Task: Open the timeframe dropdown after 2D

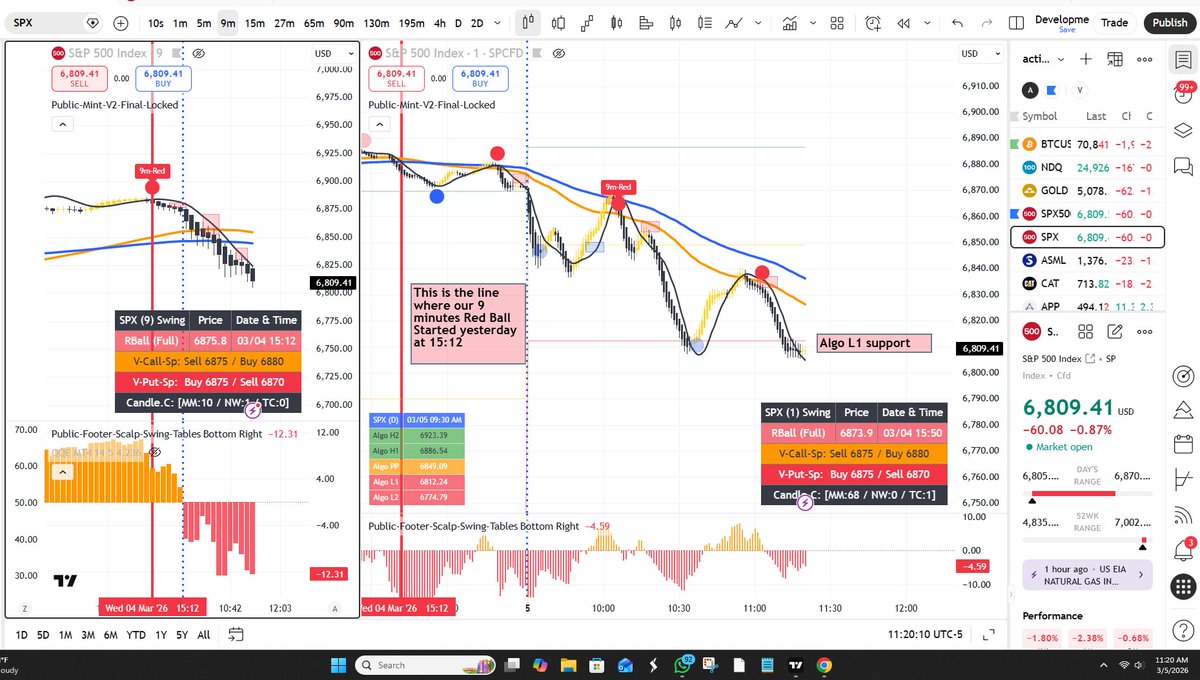Action: [x=497, y=22]
